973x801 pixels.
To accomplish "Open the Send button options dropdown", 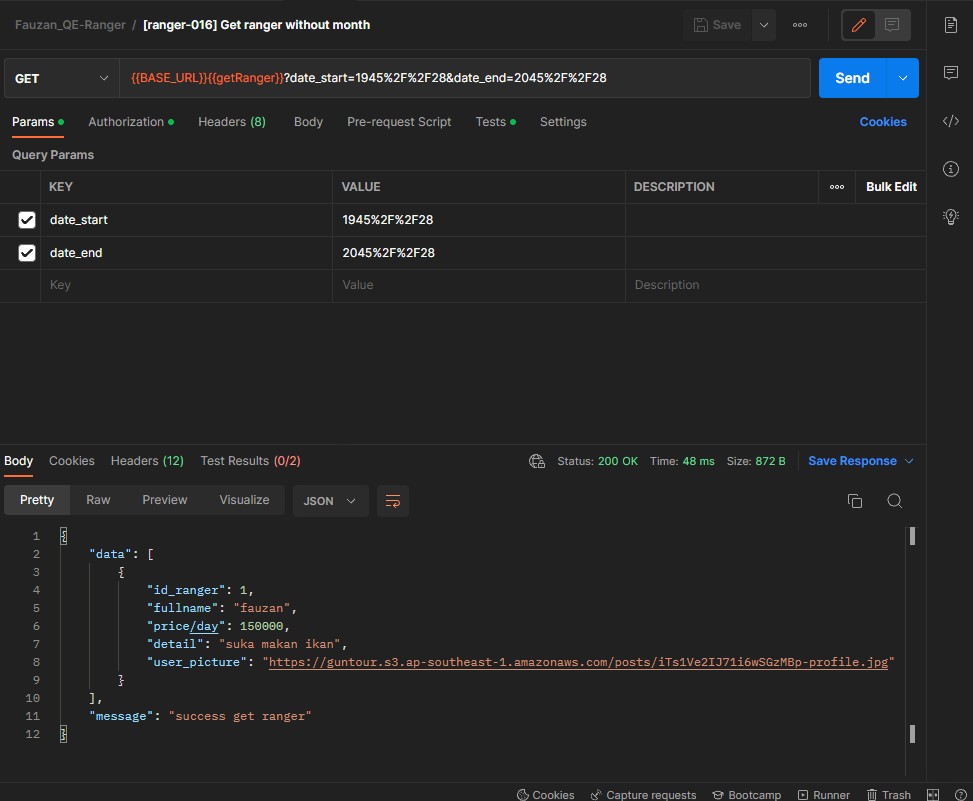I will 896,77.
